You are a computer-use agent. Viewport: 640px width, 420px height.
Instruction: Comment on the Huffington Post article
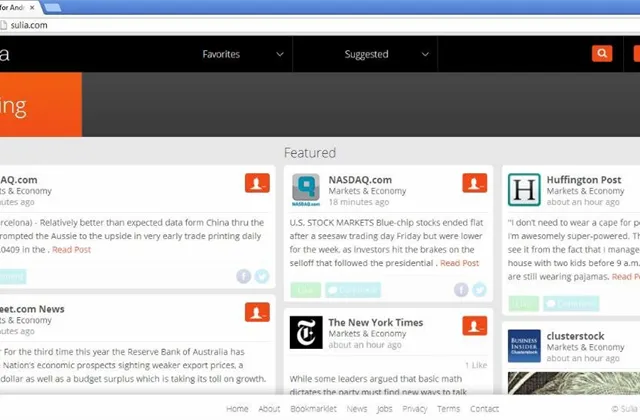571,304
